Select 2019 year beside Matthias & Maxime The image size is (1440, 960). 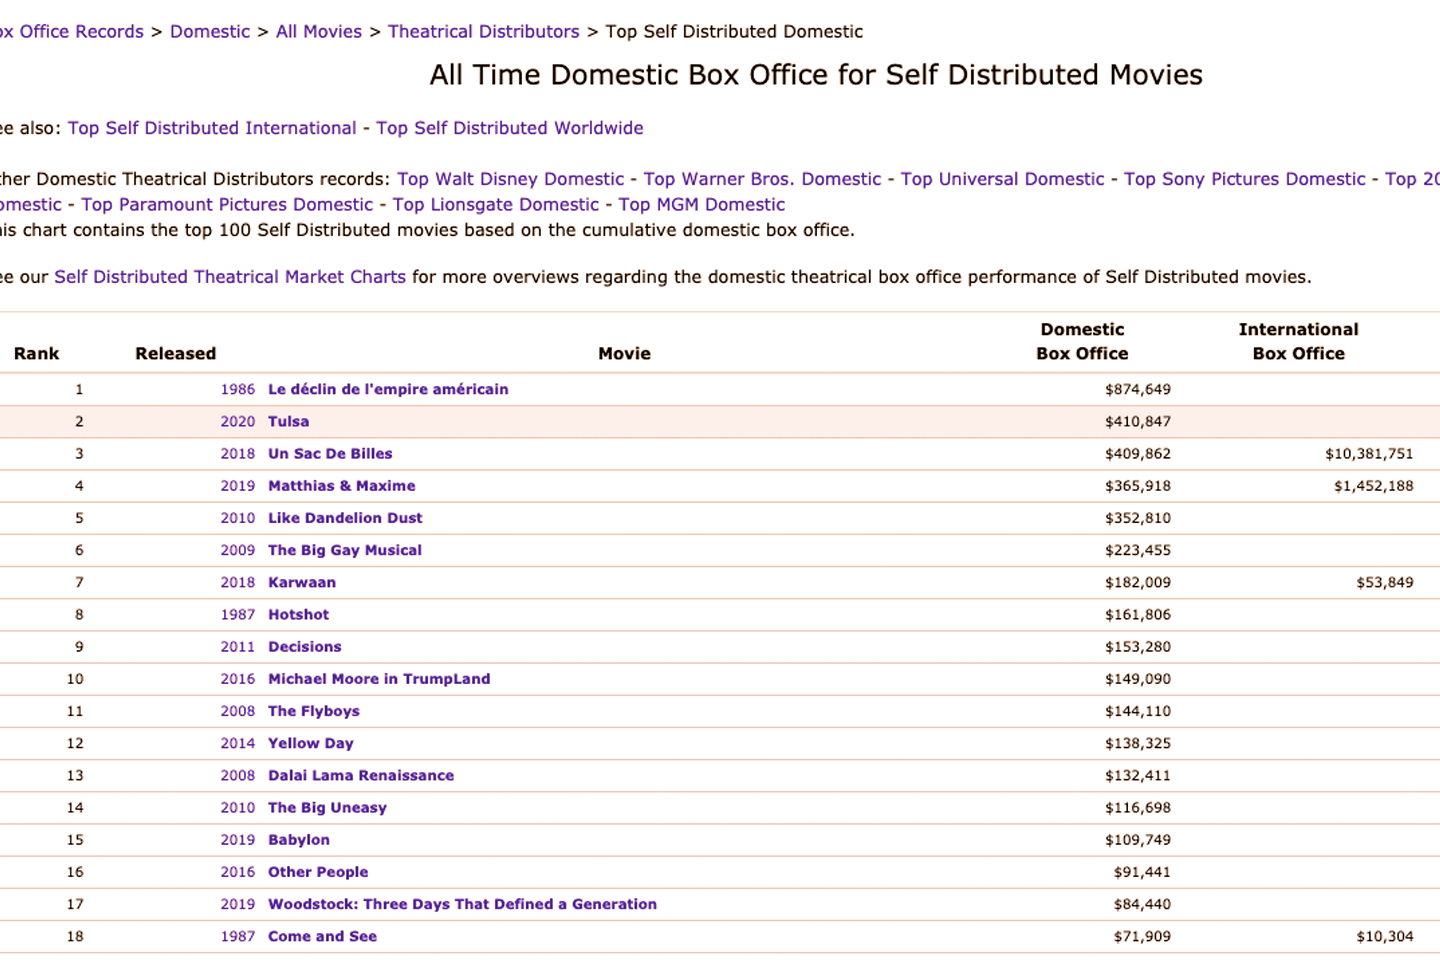pos(238,486)
